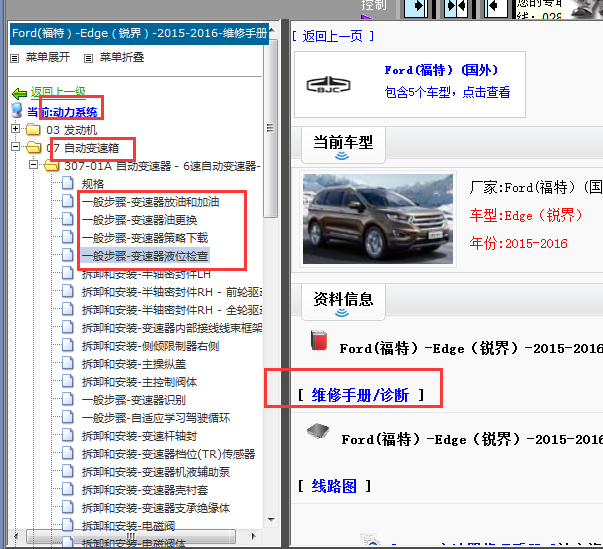This screenshot has height=549, width=603.
Task: Click the 返回上一页 link
Action: (333, 36)
